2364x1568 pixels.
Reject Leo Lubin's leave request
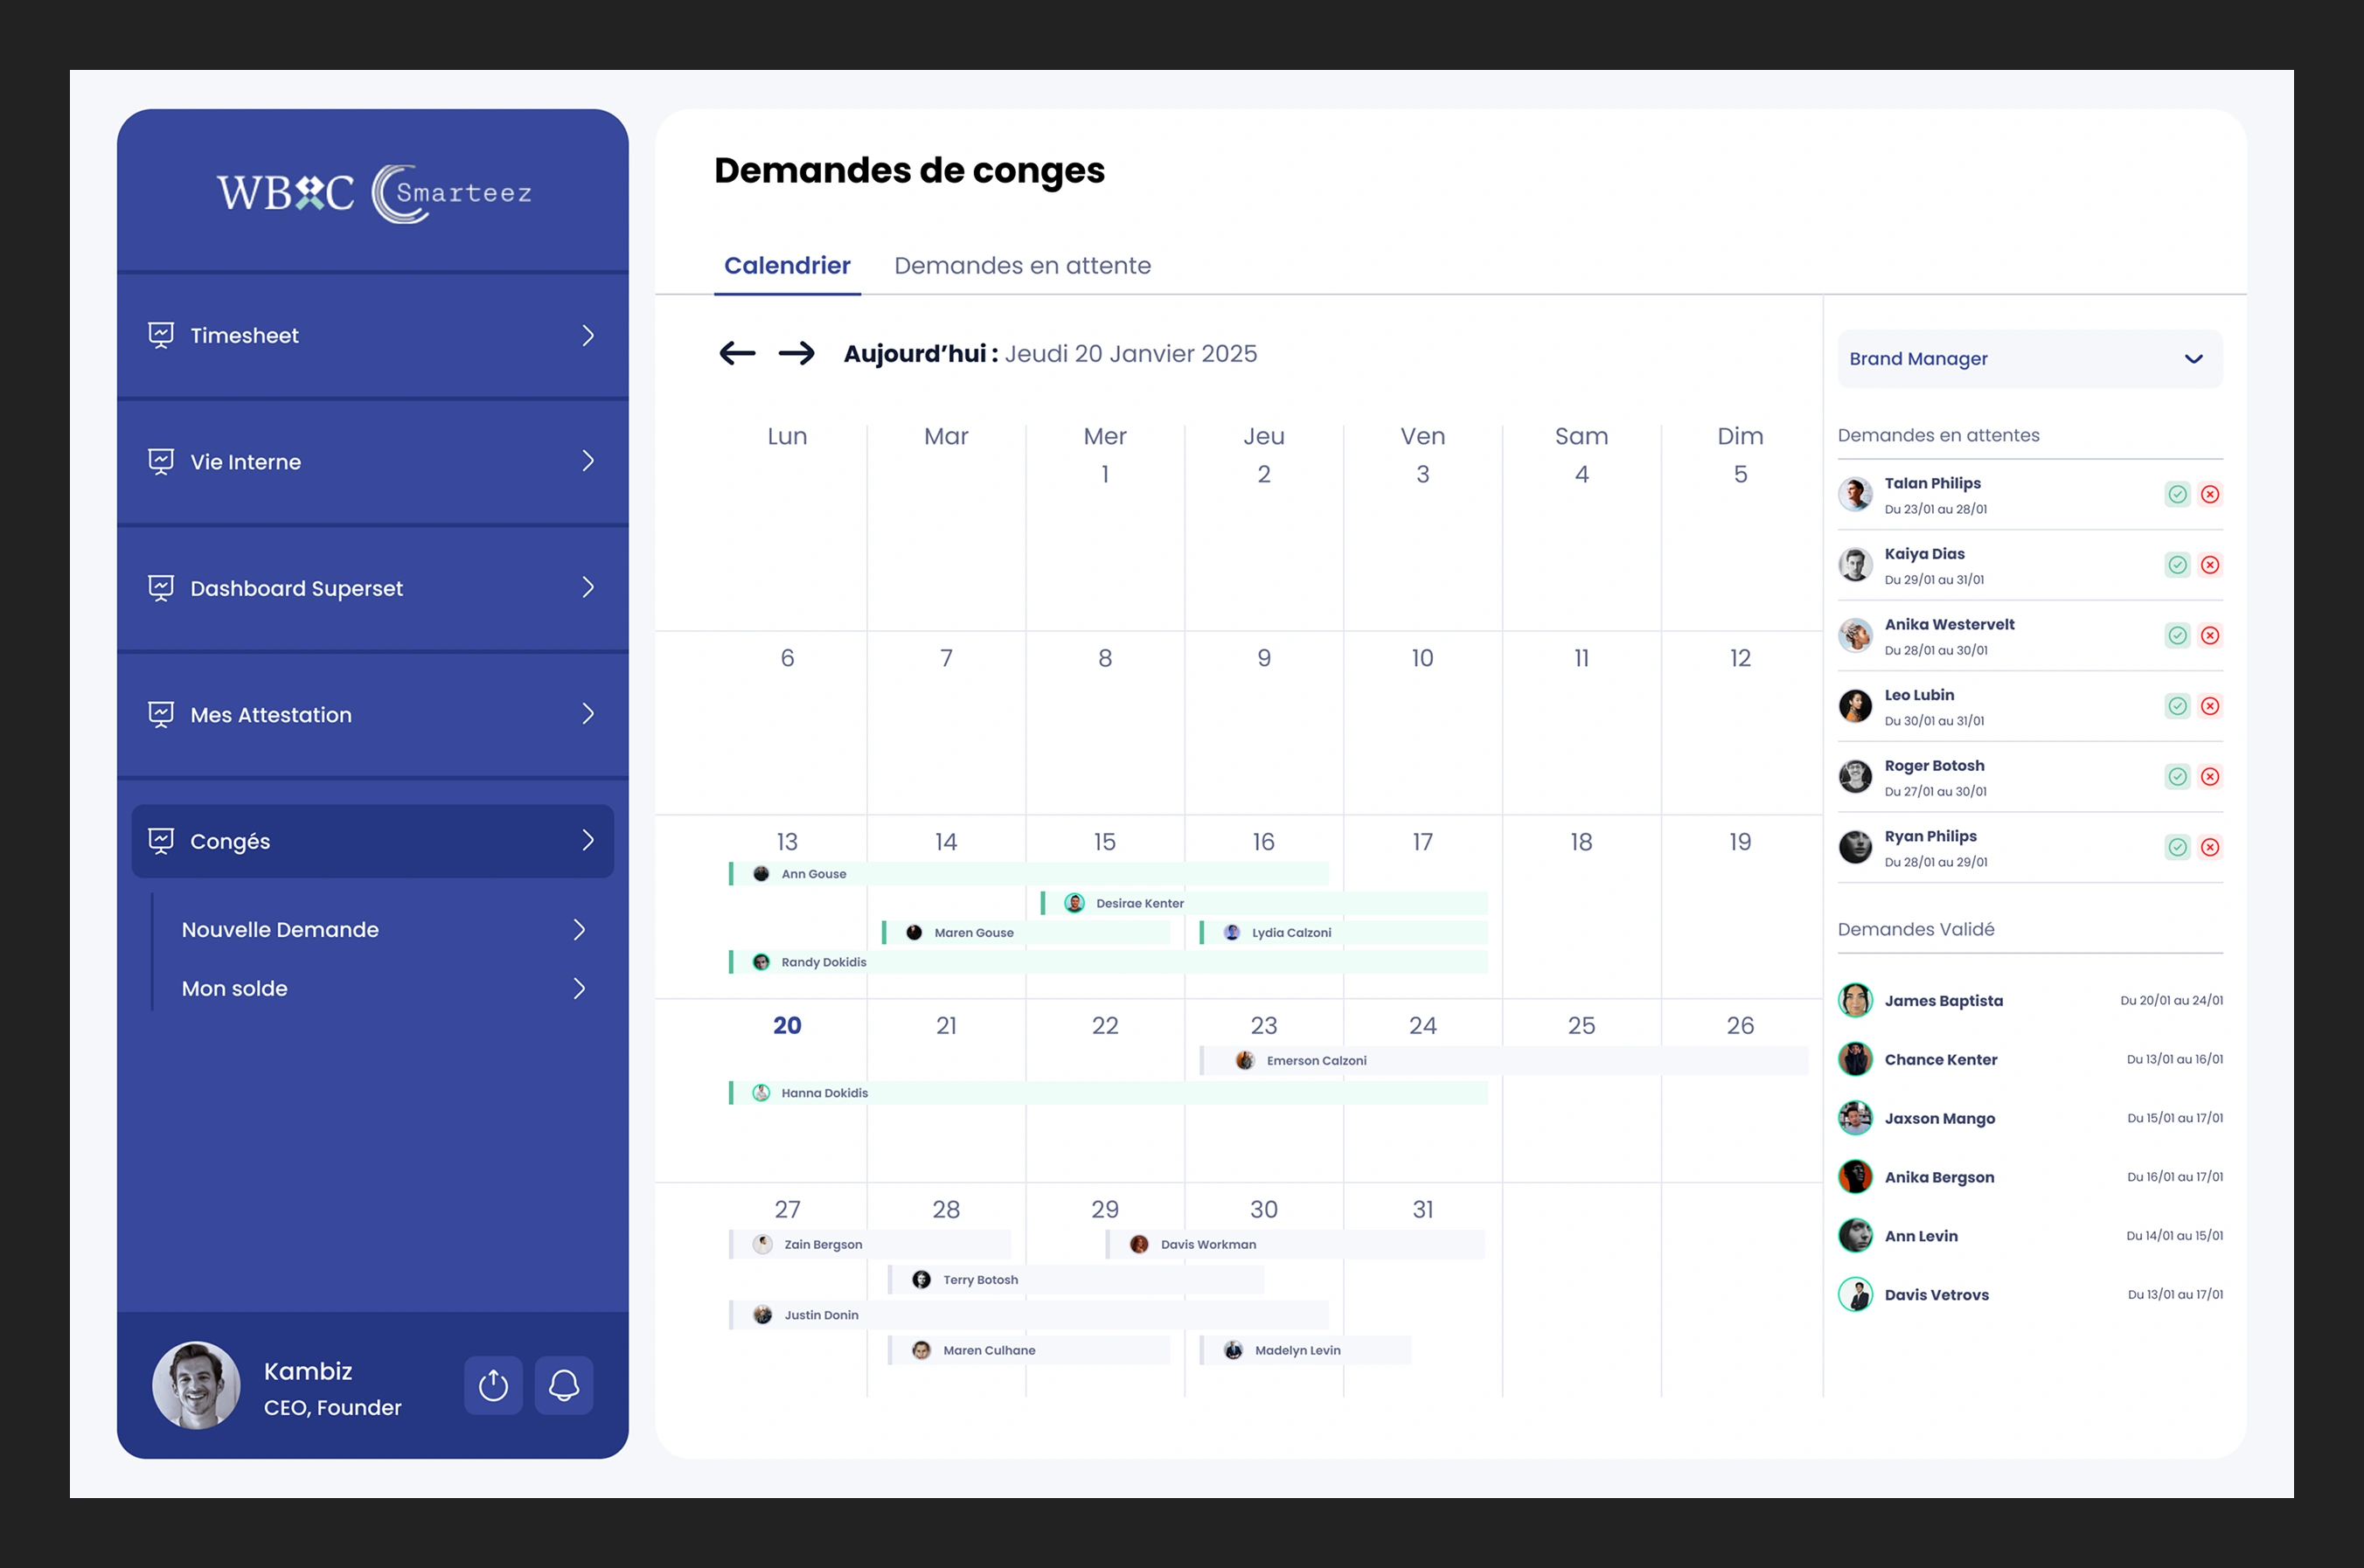(2210, 706)
